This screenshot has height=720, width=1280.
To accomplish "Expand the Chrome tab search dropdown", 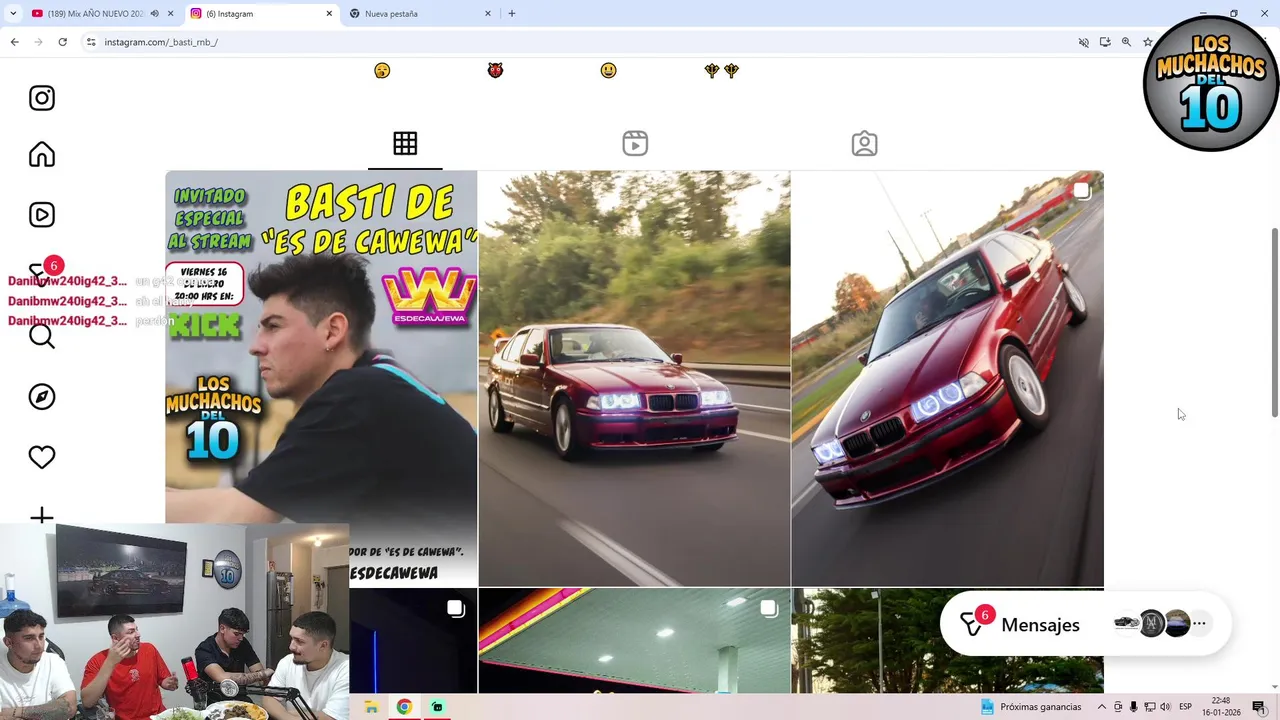I will tap(13, 14).
